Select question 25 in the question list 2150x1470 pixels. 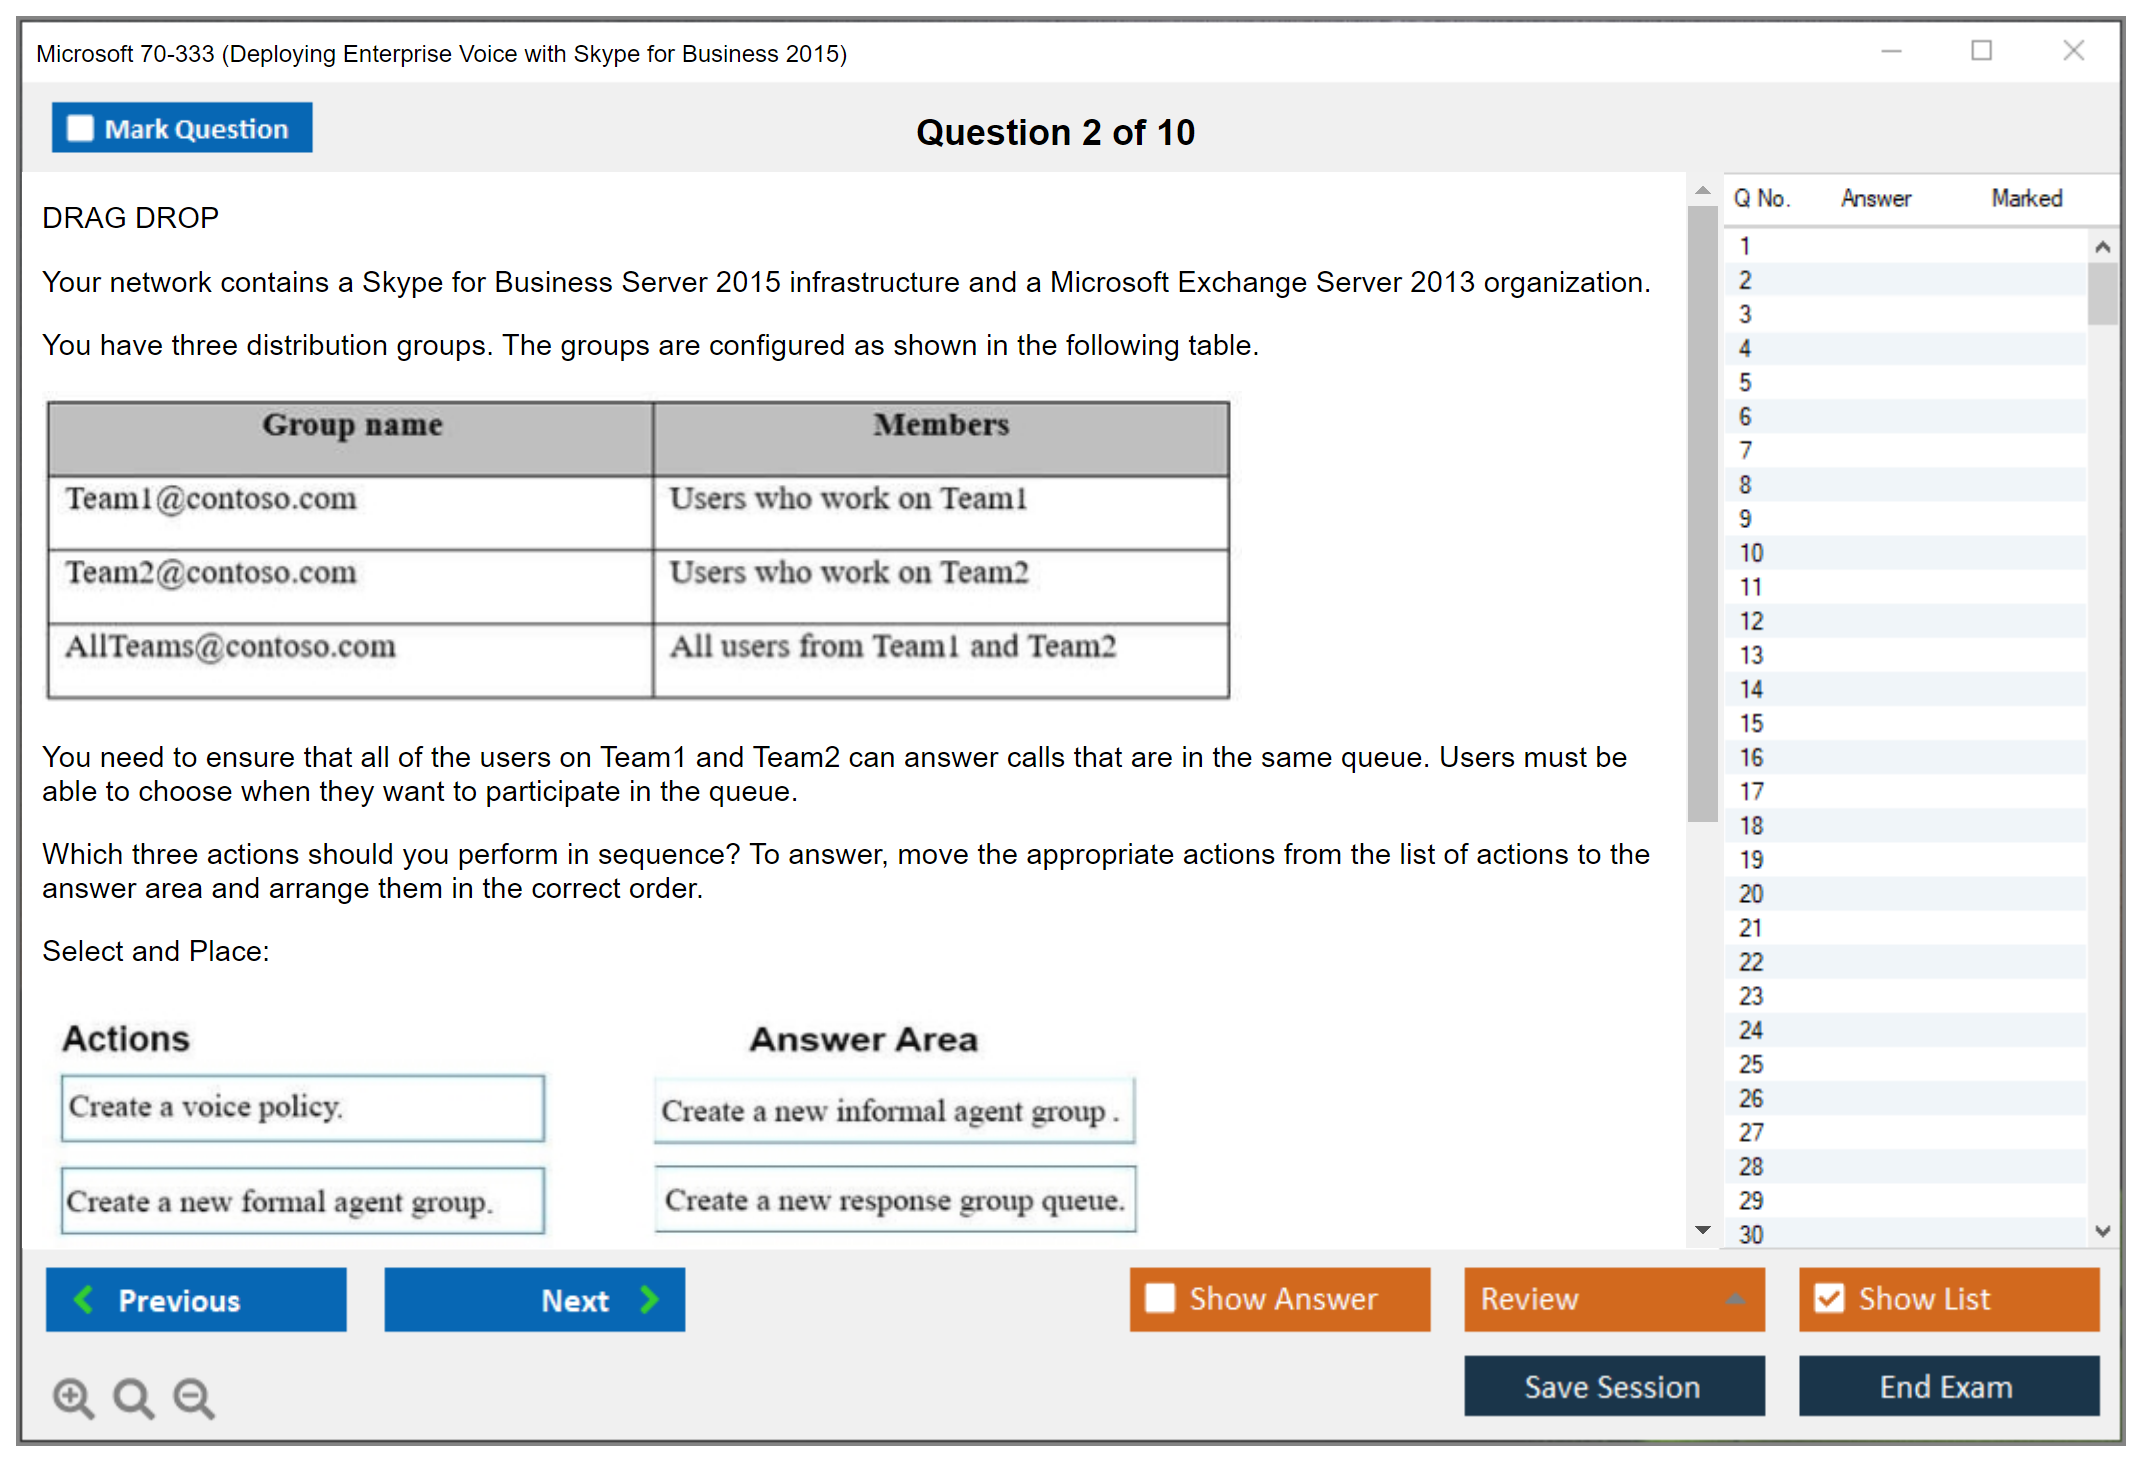[x=1751, y=1064]
